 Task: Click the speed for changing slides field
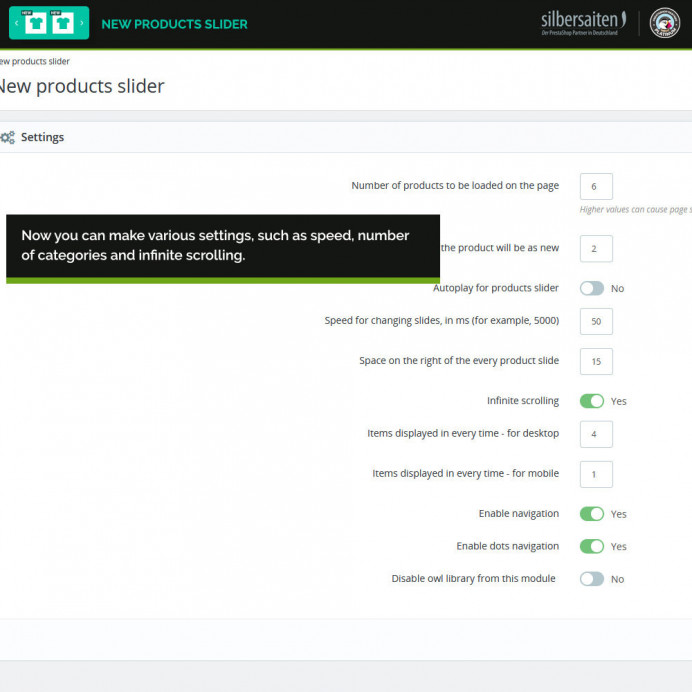[596, 321]
